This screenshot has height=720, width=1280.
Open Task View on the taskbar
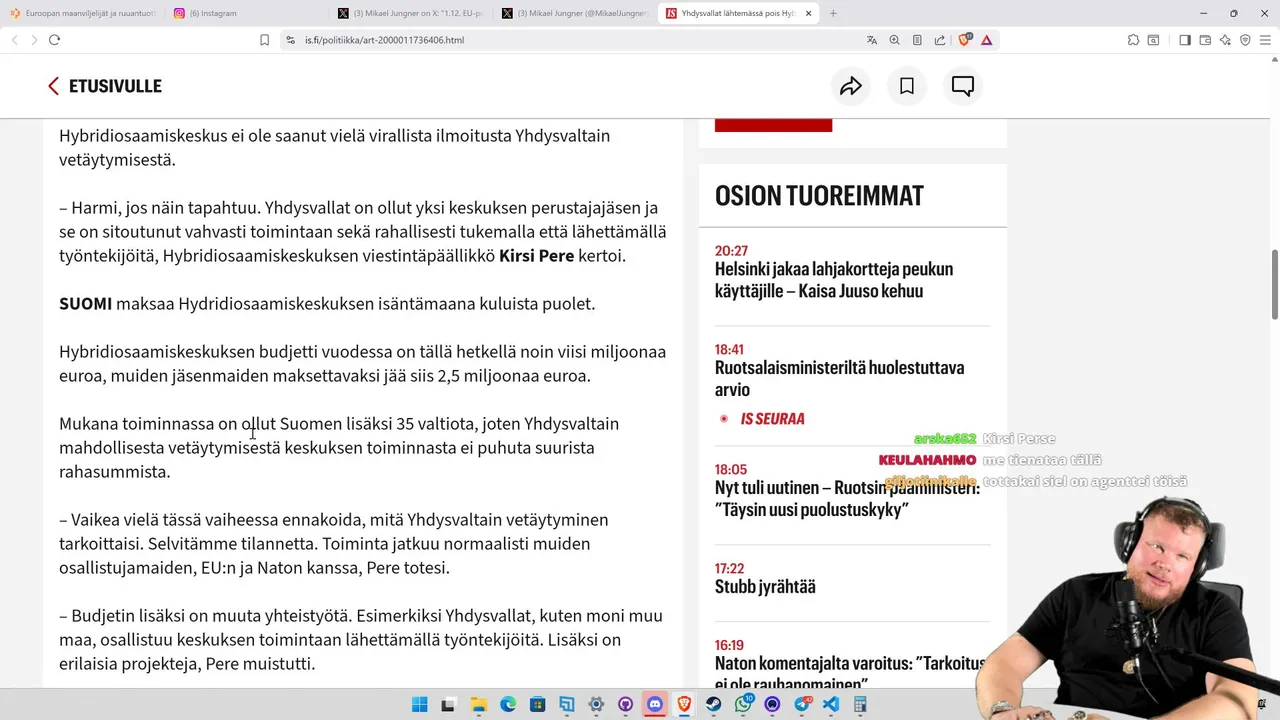(448, 704)
